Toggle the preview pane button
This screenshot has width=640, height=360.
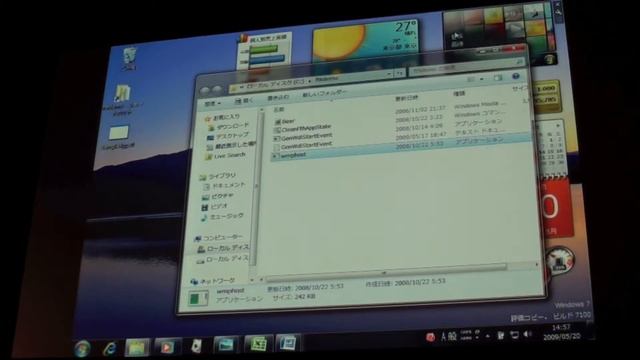(x=498, y=78)
